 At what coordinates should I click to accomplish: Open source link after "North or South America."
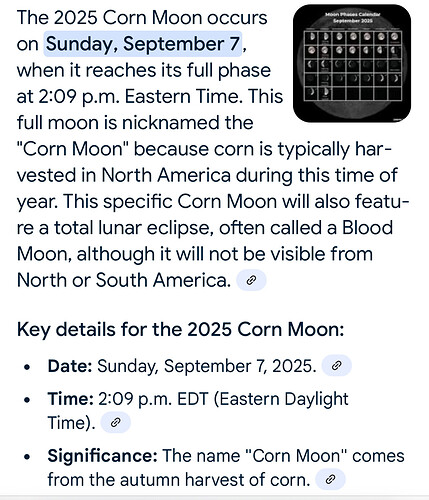[251, 280]
